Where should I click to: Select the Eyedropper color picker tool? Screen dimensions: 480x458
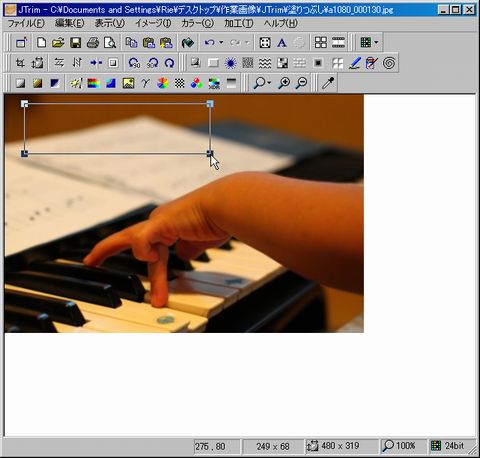[328, 83]
